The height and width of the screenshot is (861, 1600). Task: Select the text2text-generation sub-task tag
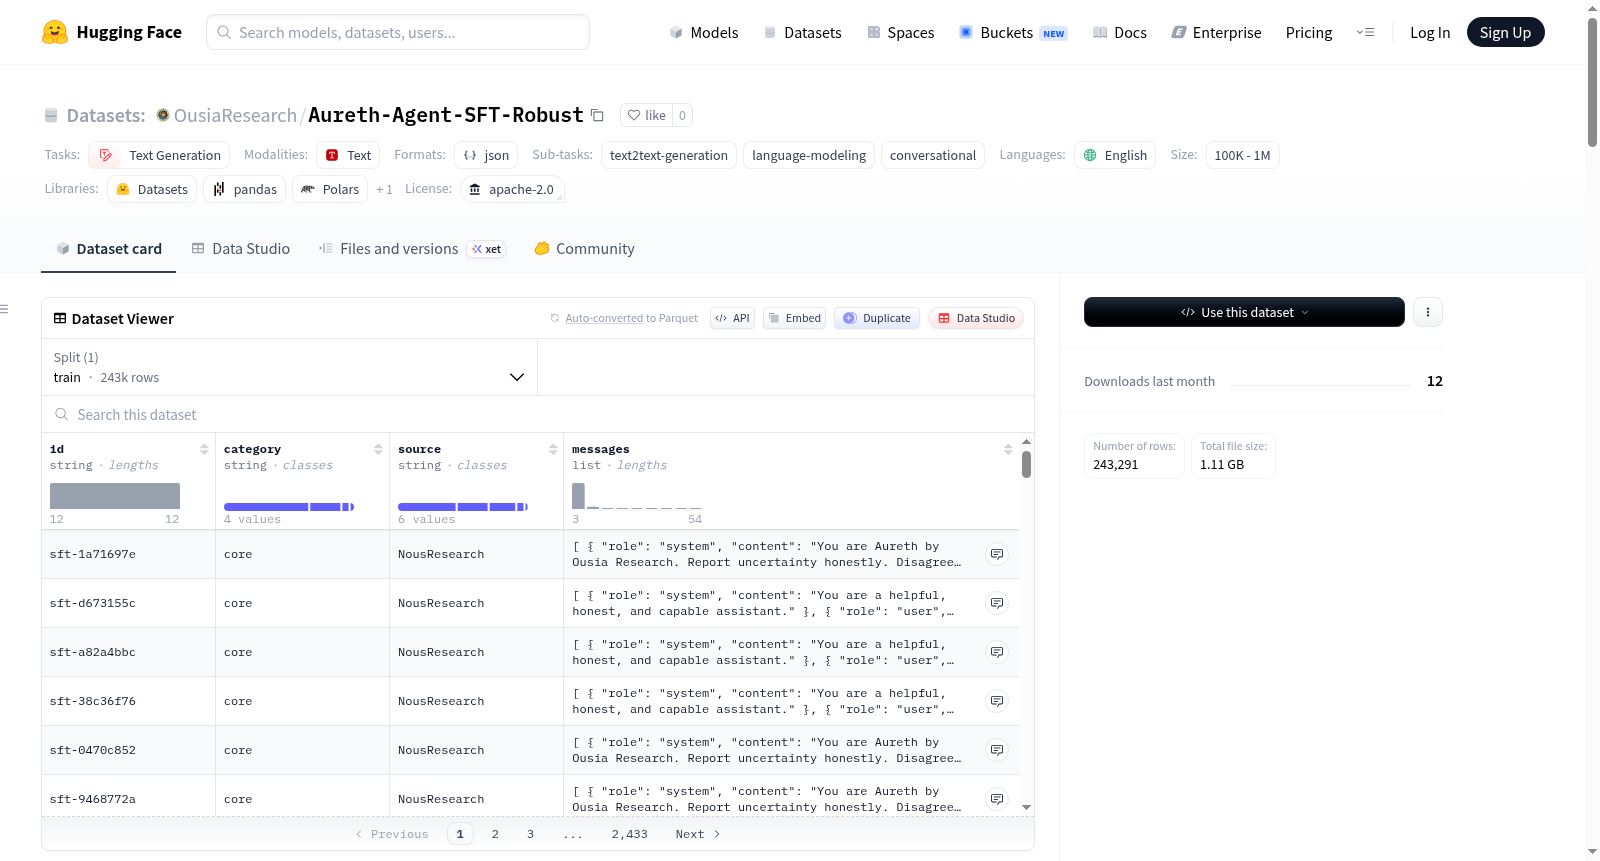[x=669, y=155]
